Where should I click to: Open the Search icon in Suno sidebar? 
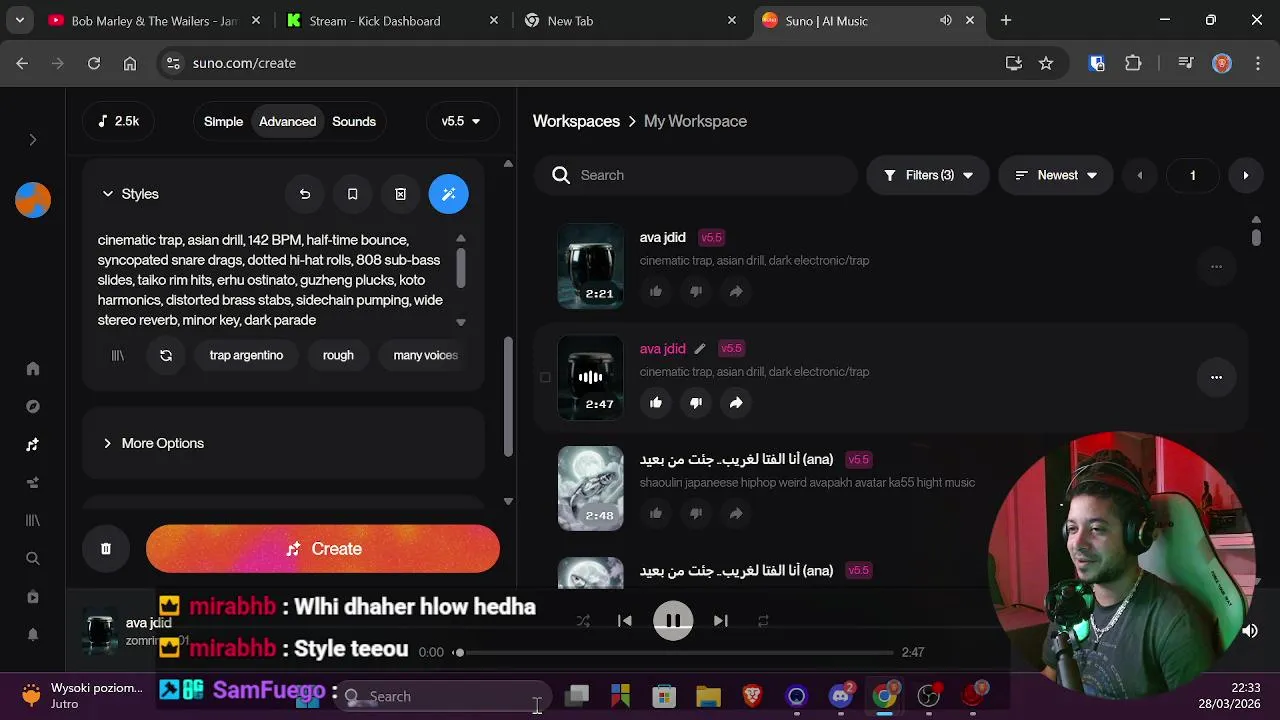[33, 559]
